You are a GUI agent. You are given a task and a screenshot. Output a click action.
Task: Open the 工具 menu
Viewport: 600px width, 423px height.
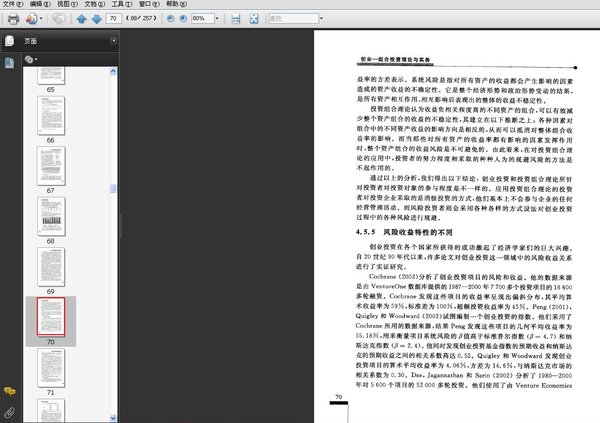(x=120, y=4)
